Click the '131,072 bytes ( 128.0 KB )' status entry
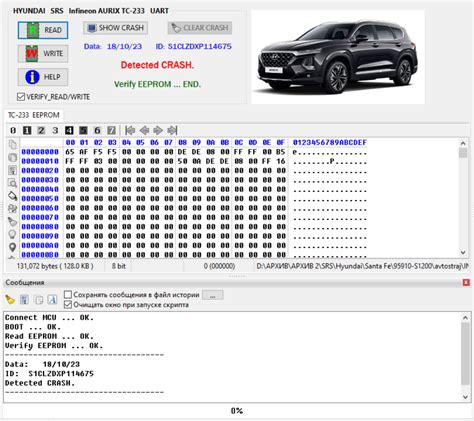 tap(55, 266)
